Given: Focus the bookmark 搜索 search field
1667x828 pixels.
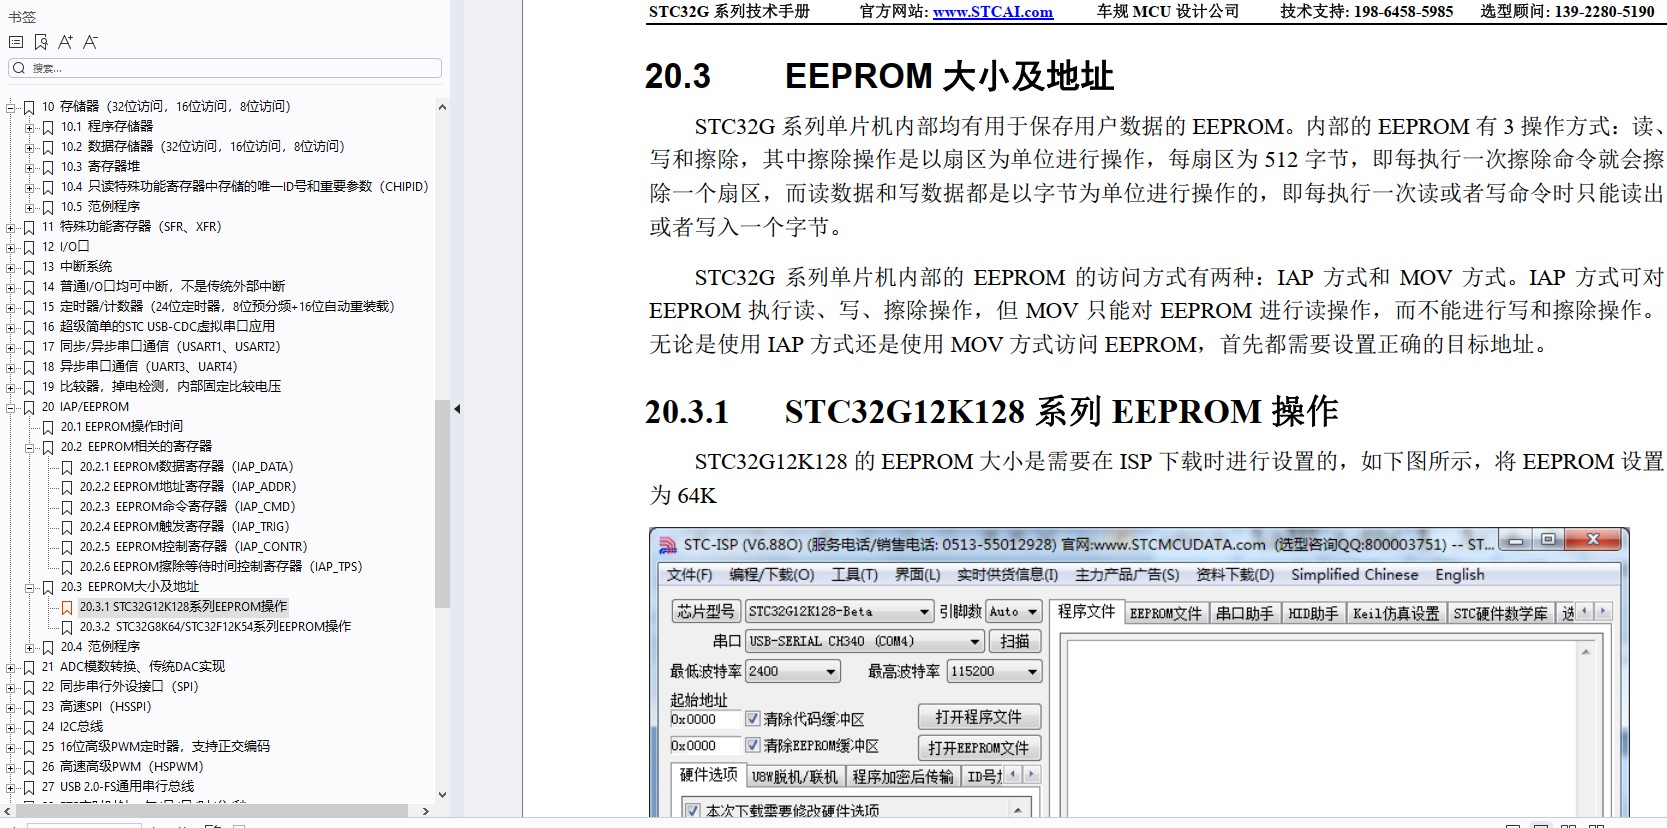Looking at the screenshot, I should coord(225,68).
